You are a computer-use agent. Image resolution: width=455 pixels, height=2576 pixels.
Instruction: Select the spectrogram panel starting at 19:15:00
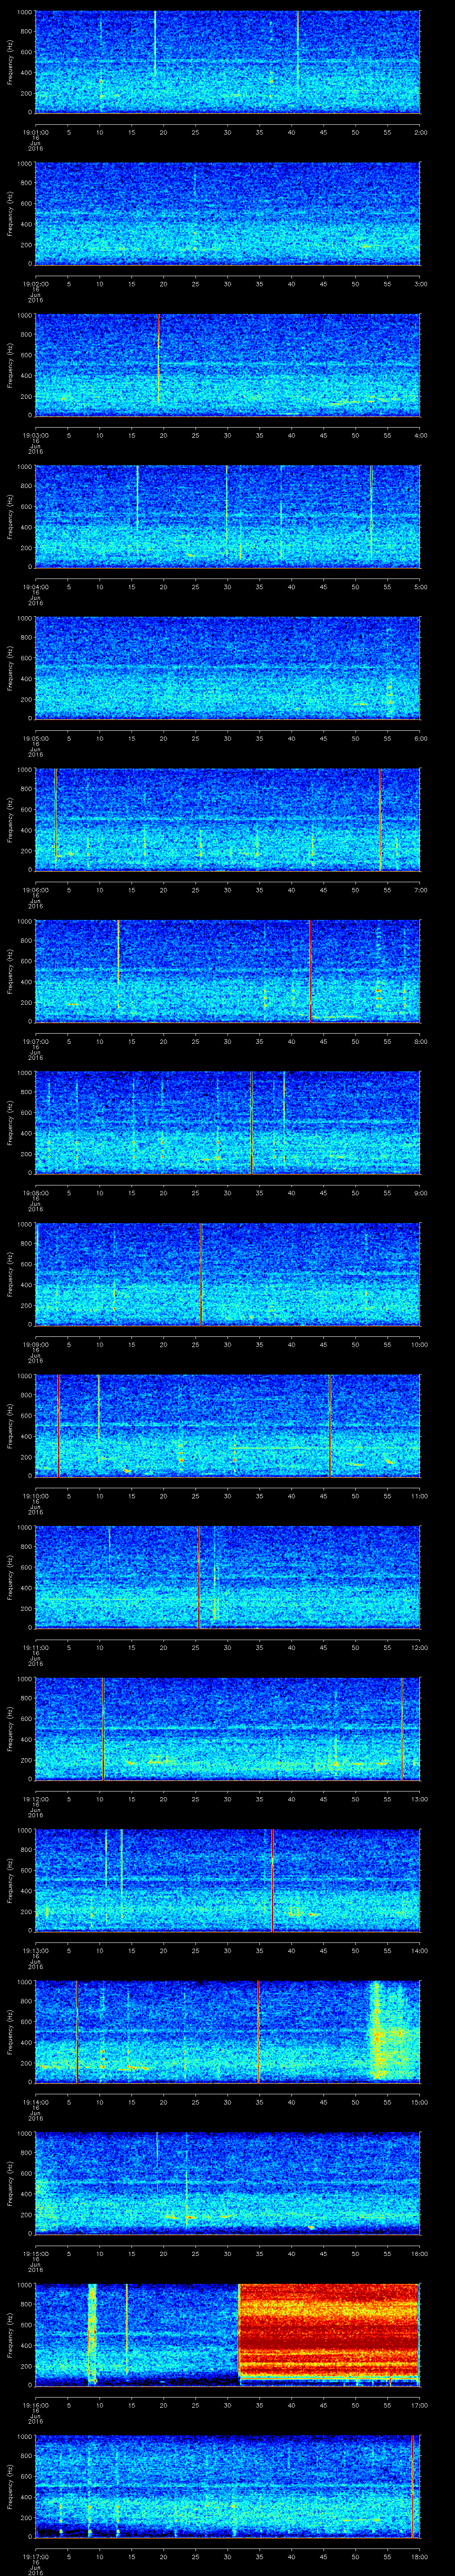(227, 2183)
